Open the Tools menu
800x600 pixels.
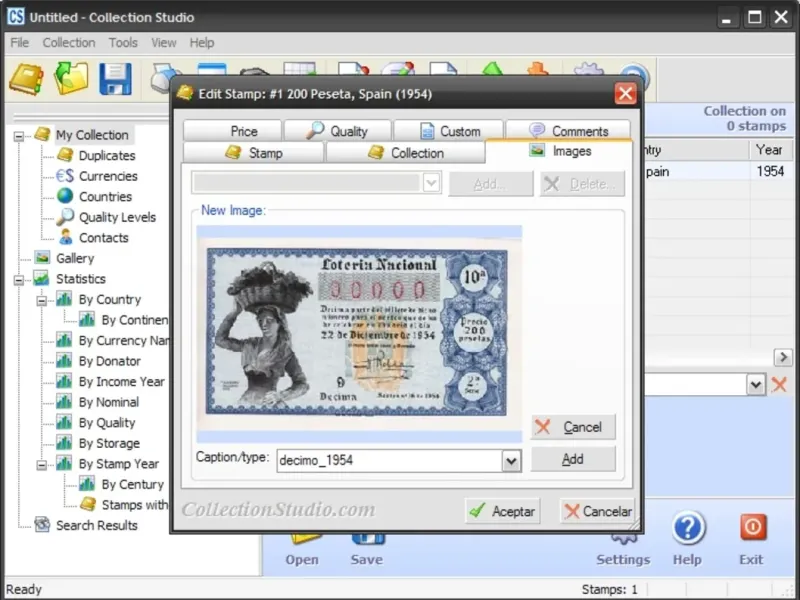[x=123, y=43]
